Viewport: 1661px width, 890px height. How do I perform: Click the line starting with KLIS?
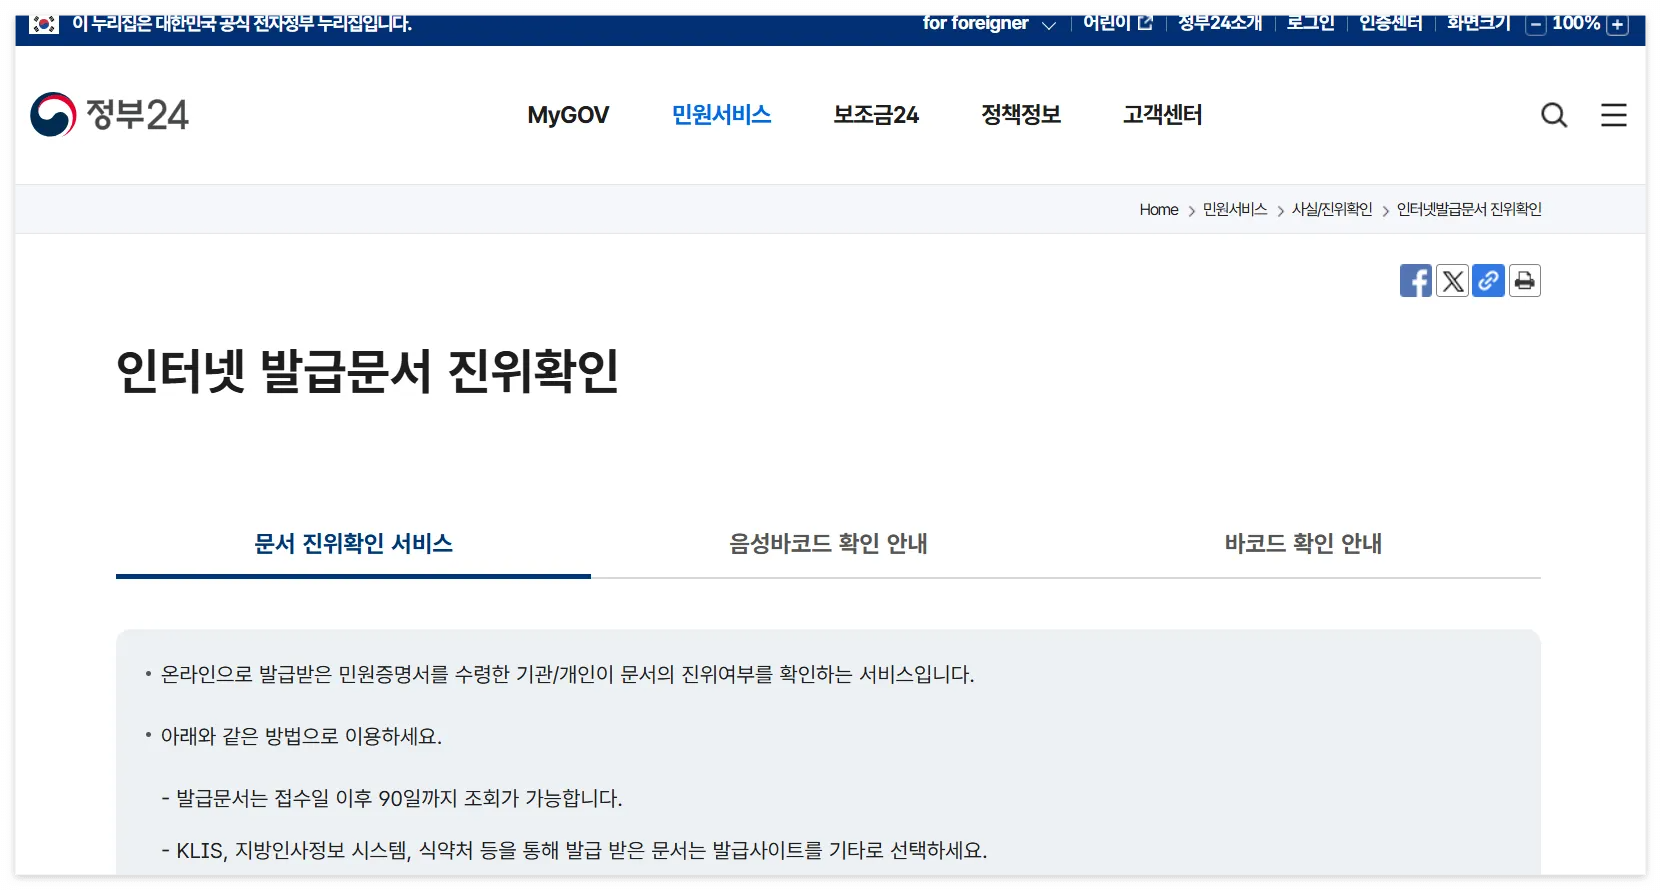tap(574, 851)
